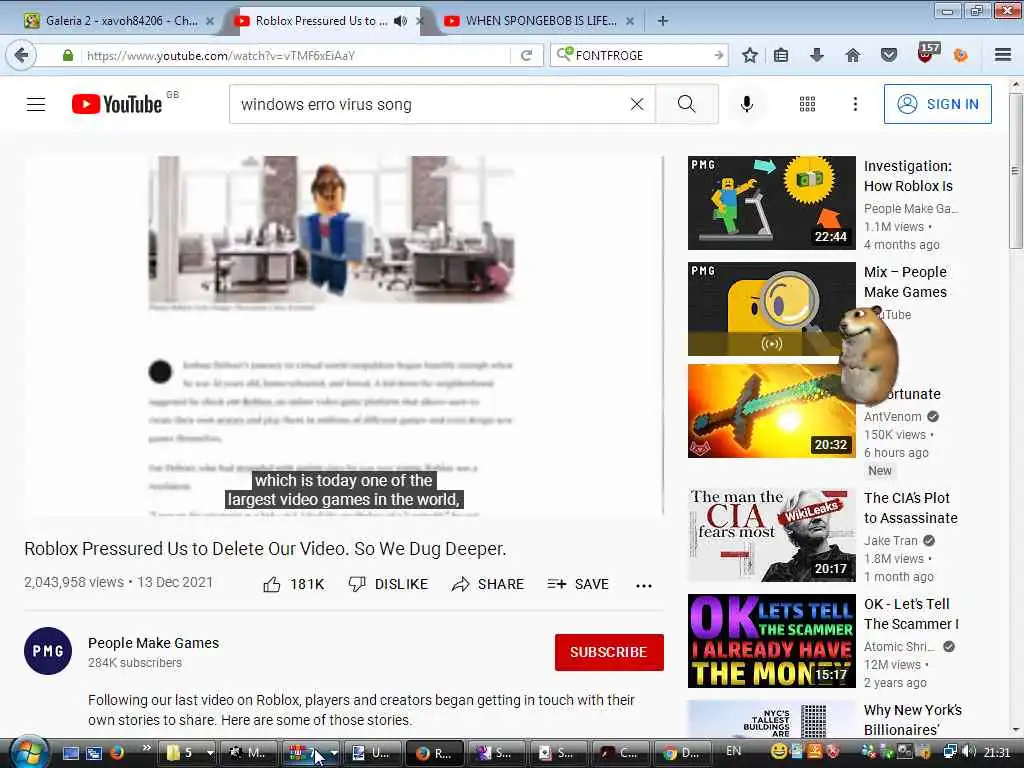
Task: Open Why New York's Billionaires' video title
Action: pyautogui.click(x=912, y=720)
